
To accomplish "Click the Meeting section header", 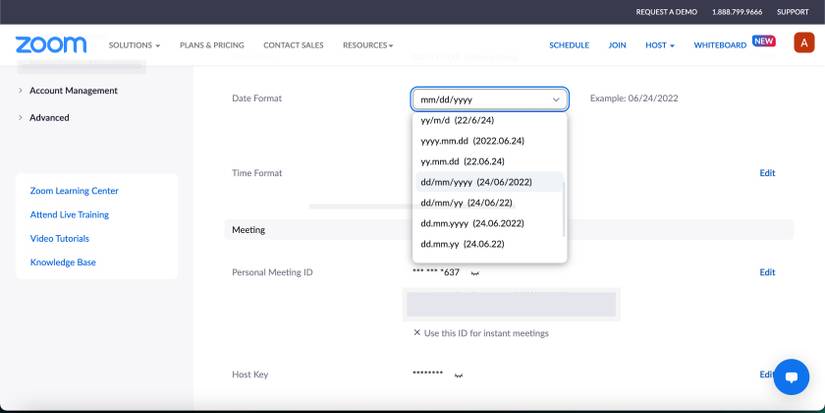I will [x=509, y=230].
